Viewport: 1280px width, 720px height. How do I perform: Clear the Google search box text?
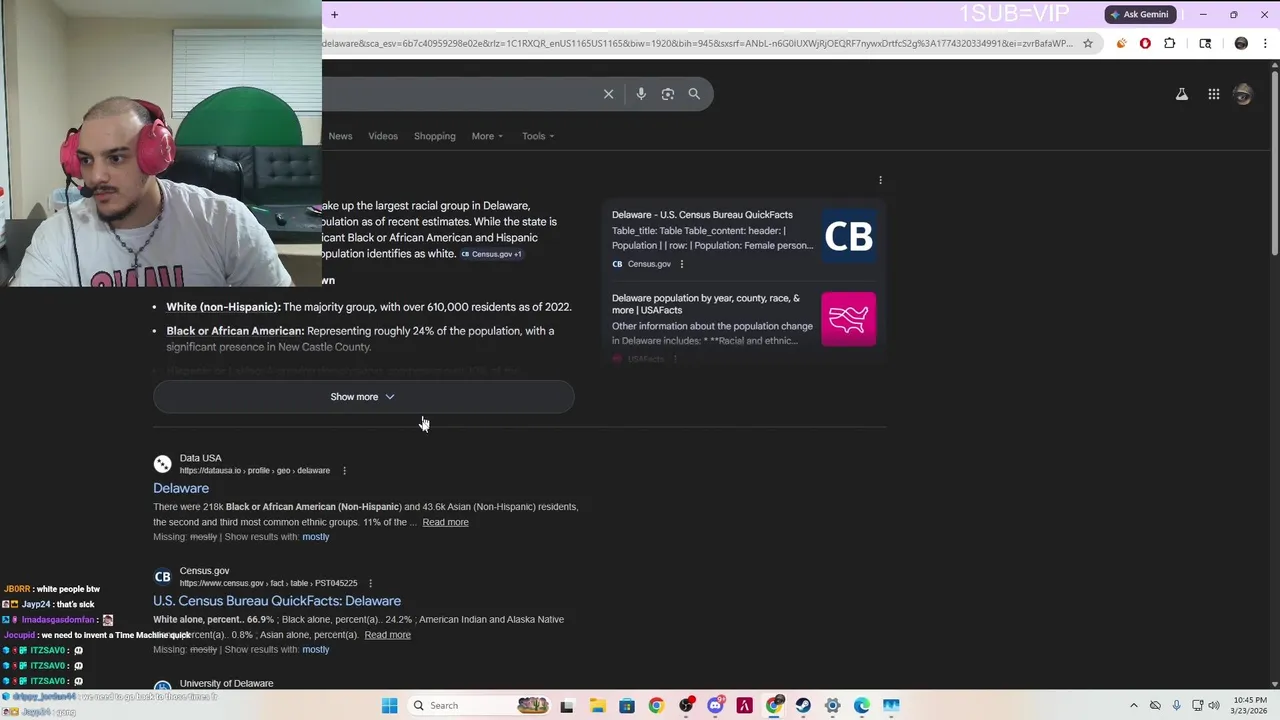pos(608,94)
